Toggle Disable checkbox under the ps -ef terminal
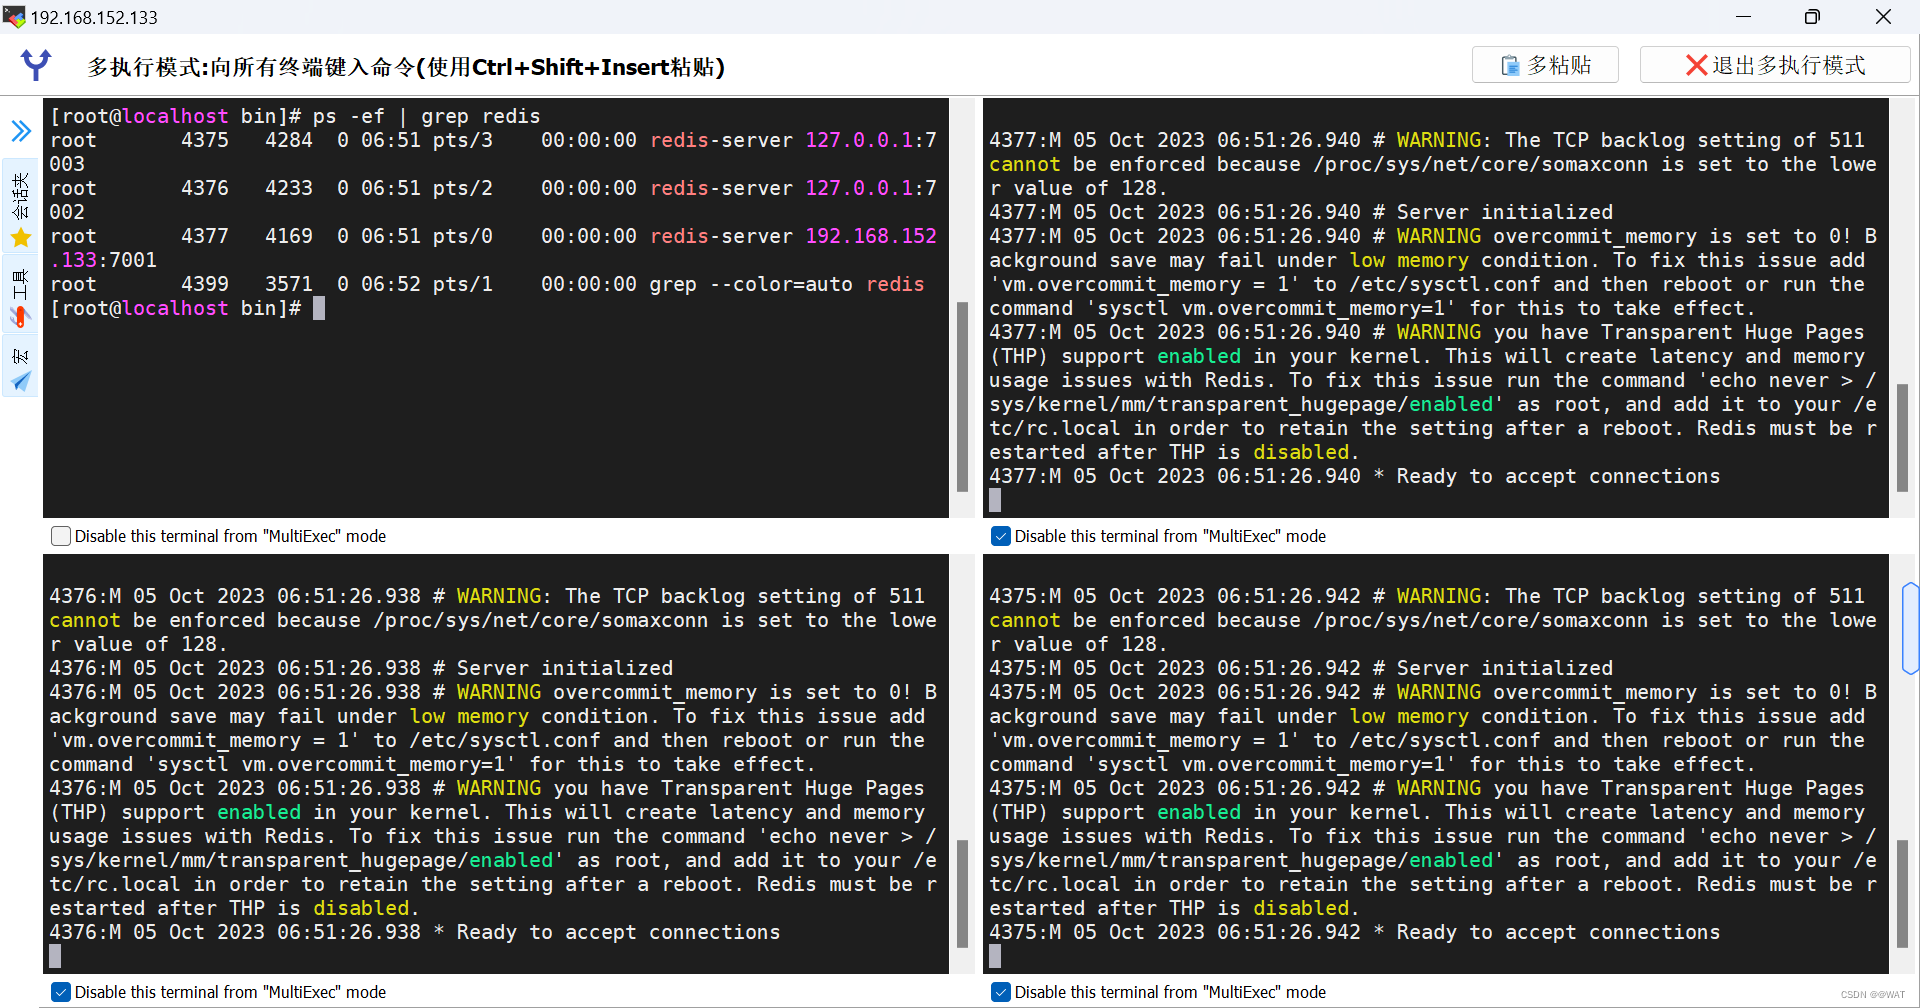This screenshot has height=1008, width=1920. click(x=61, y=536)
